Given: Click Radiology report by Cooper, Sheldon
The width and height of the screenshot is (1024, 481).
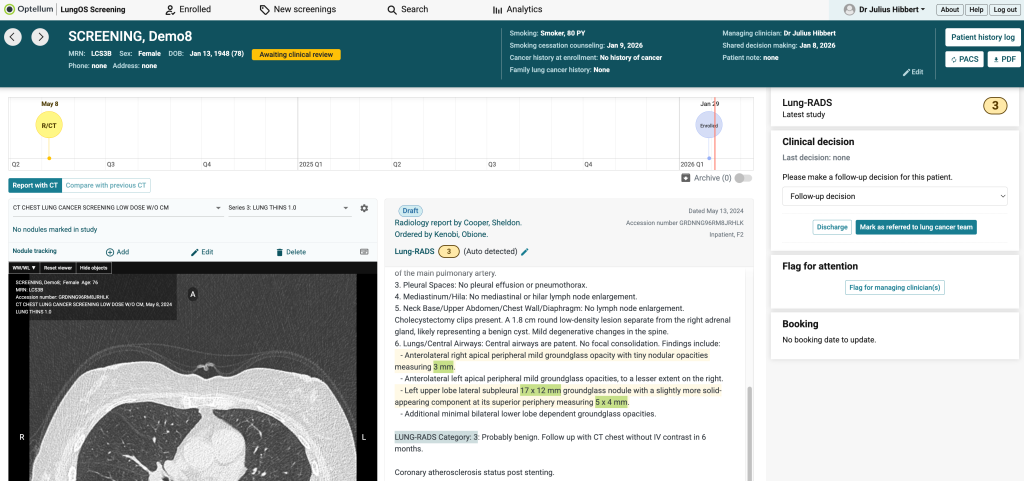Looking at the screenshot, I should click(x=458, y=223).
